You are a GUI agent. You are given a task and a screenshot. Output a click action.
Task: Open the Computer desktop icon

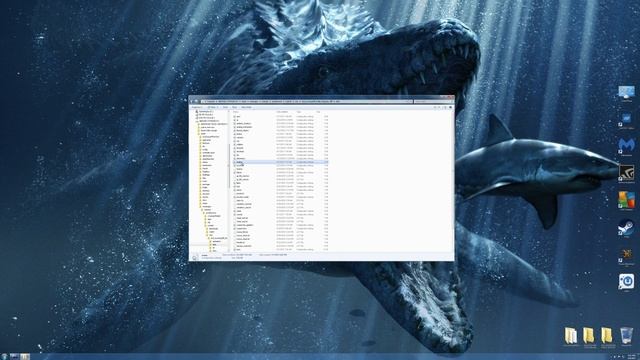pos(626,92)
